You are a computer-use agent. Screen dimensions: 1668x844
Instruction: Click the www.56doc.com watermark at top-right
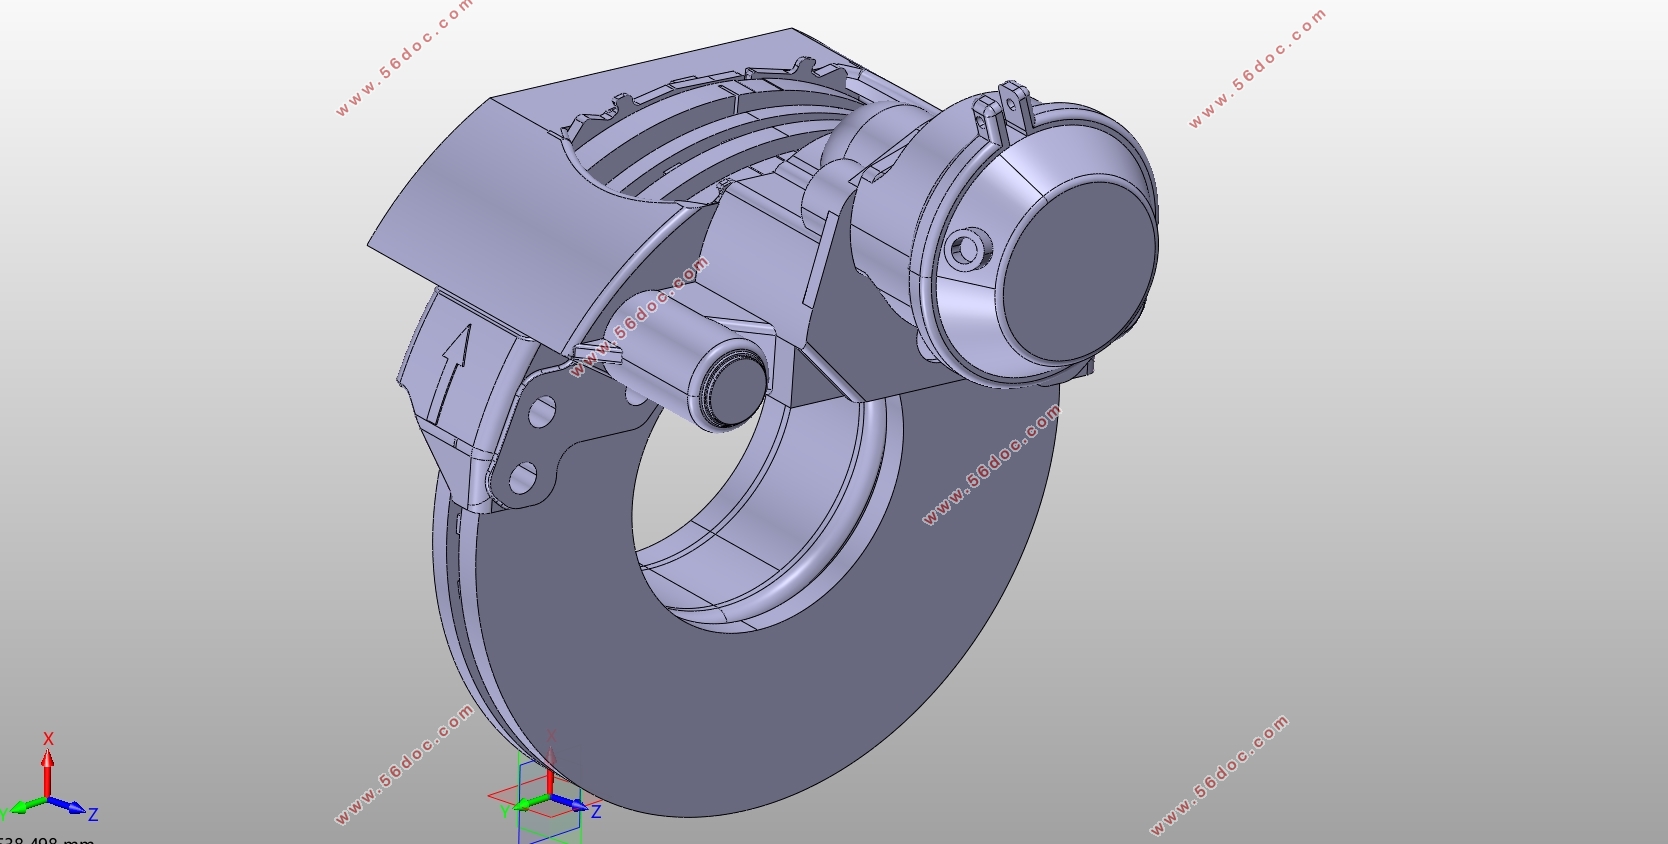point(1257,68)
